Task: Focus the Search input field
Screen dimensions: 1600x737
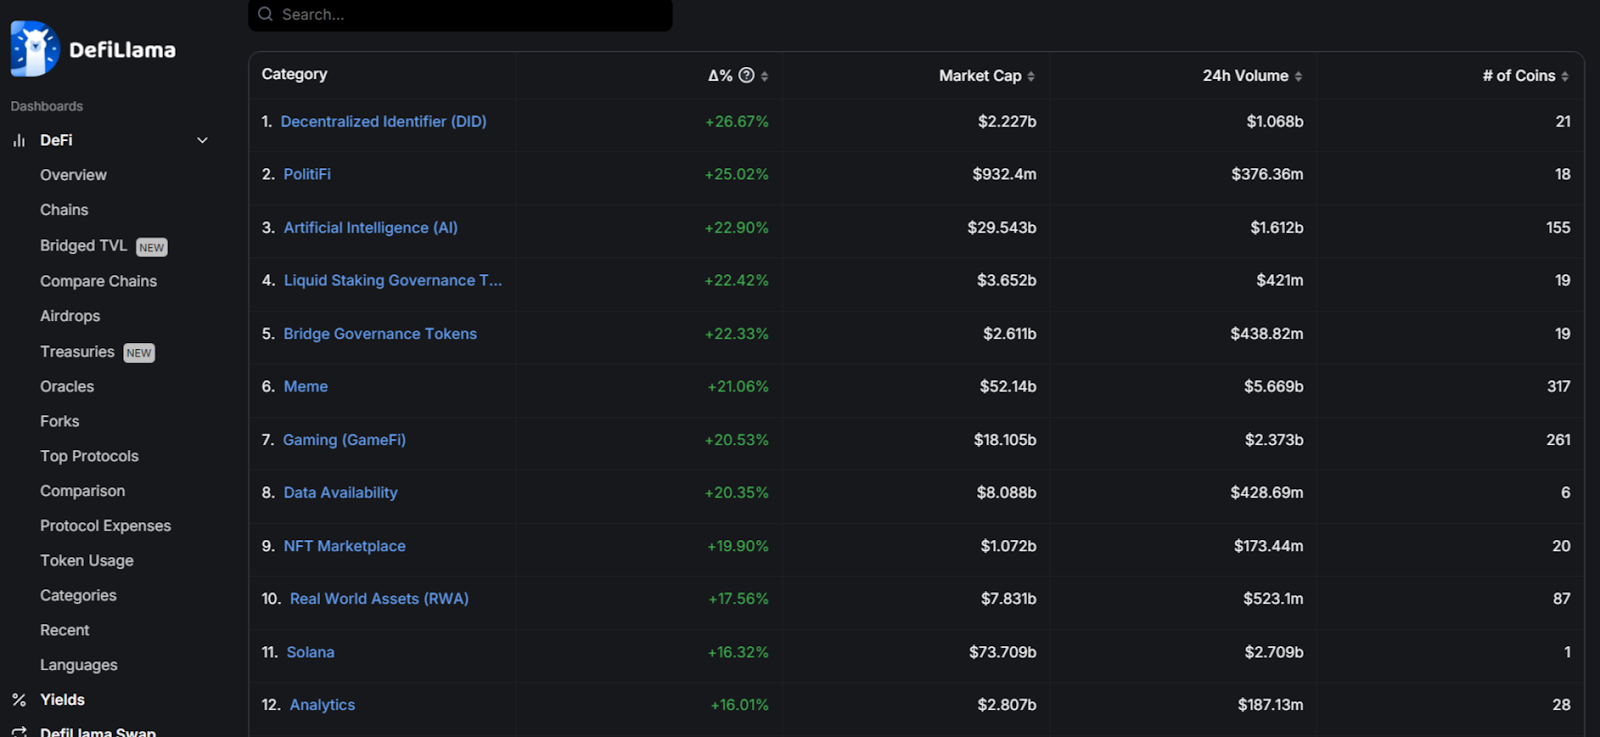Action: (470, 14)
